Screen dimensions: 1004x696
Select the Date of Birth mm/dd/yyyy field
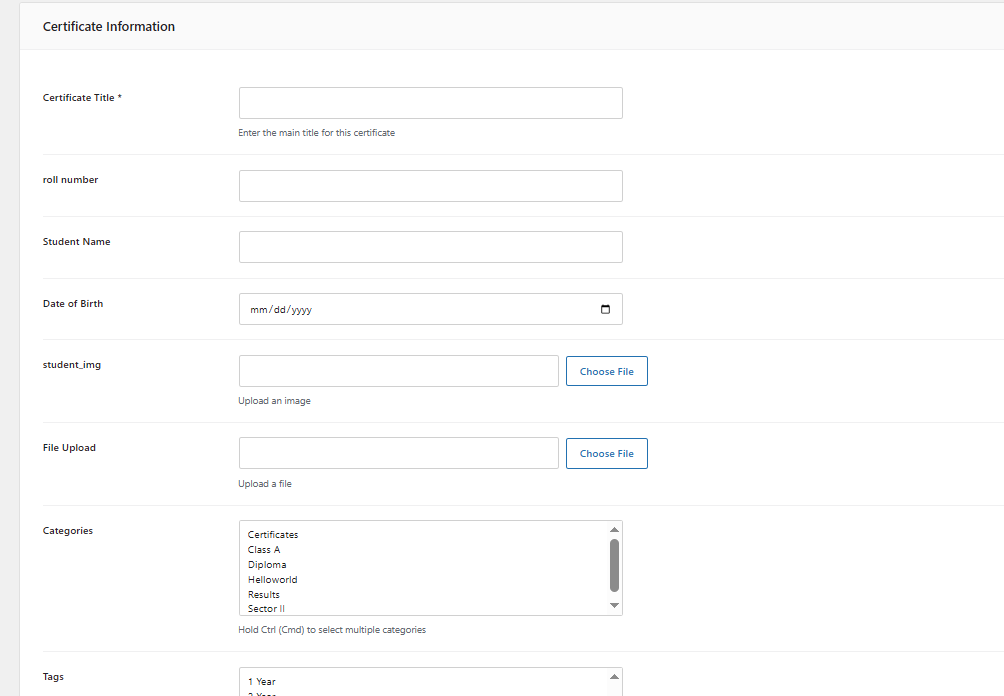[x=430, y=309]
